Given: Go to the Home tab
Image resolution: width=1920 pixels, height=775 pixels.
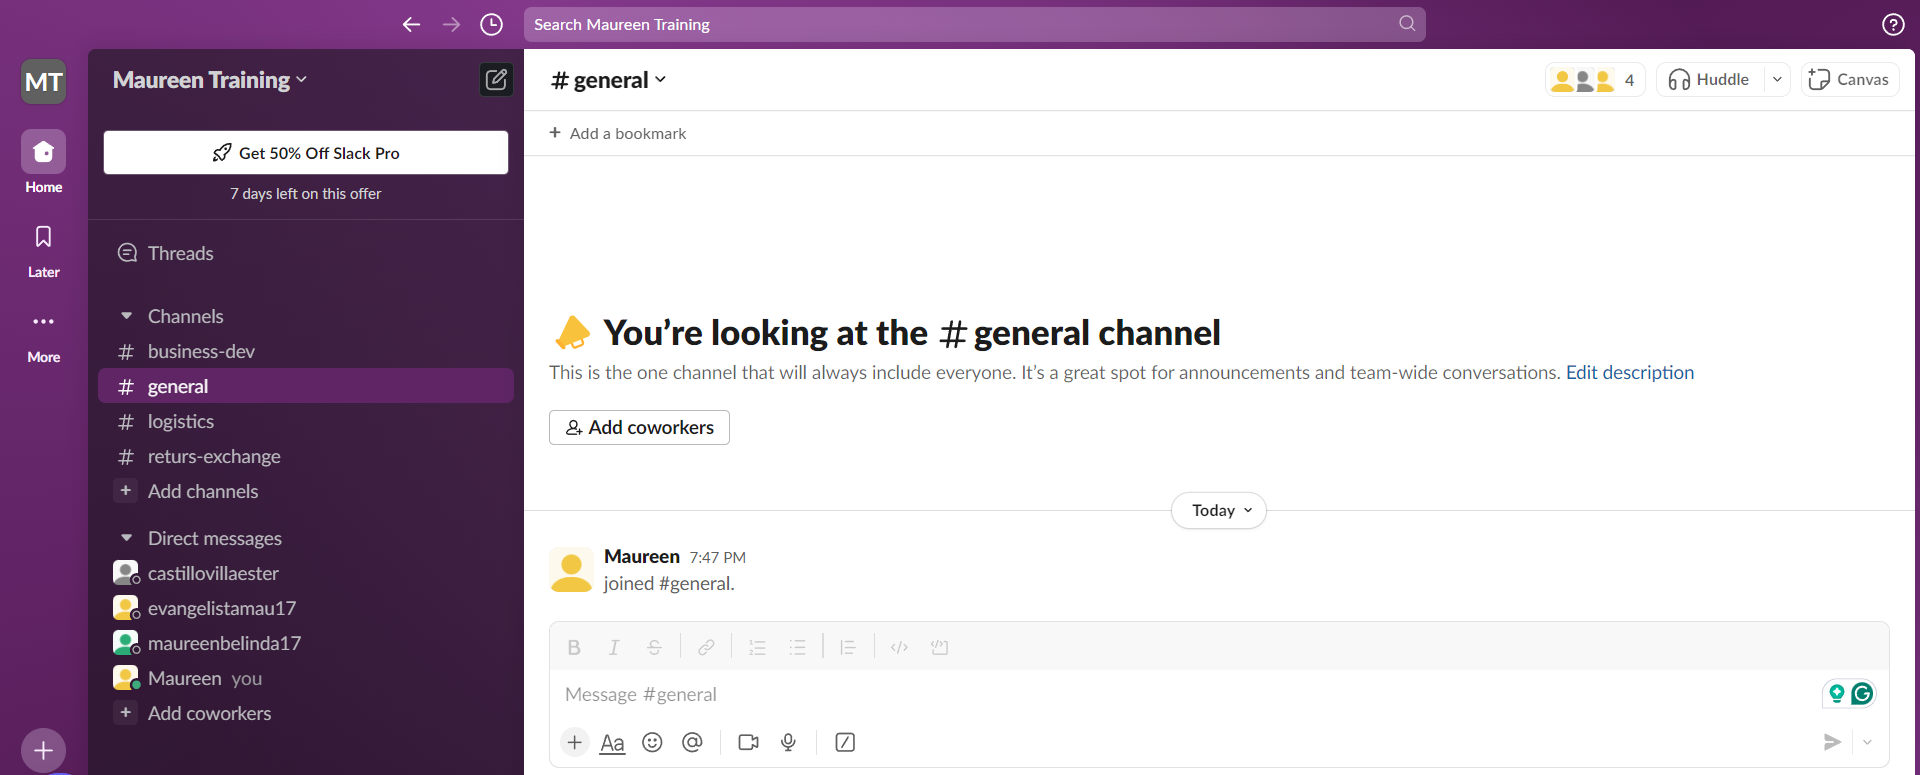Looking at the screenshot, I should pyautogui.click(x=44, y=161).
